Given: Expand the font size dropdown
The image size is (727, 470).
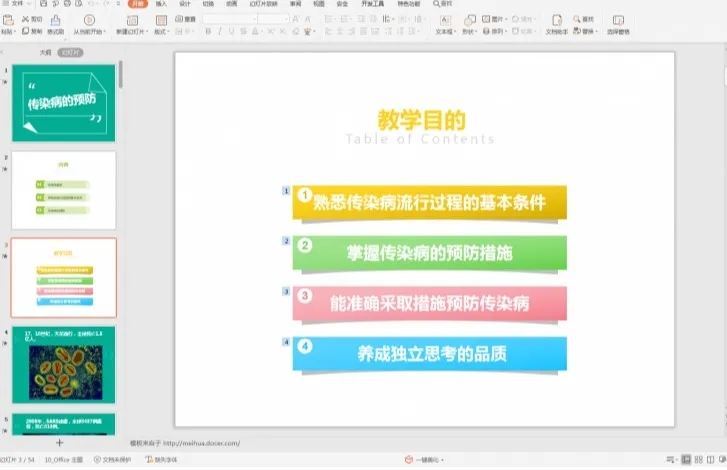Looking at the screenshot, I should tap(286, 18).
